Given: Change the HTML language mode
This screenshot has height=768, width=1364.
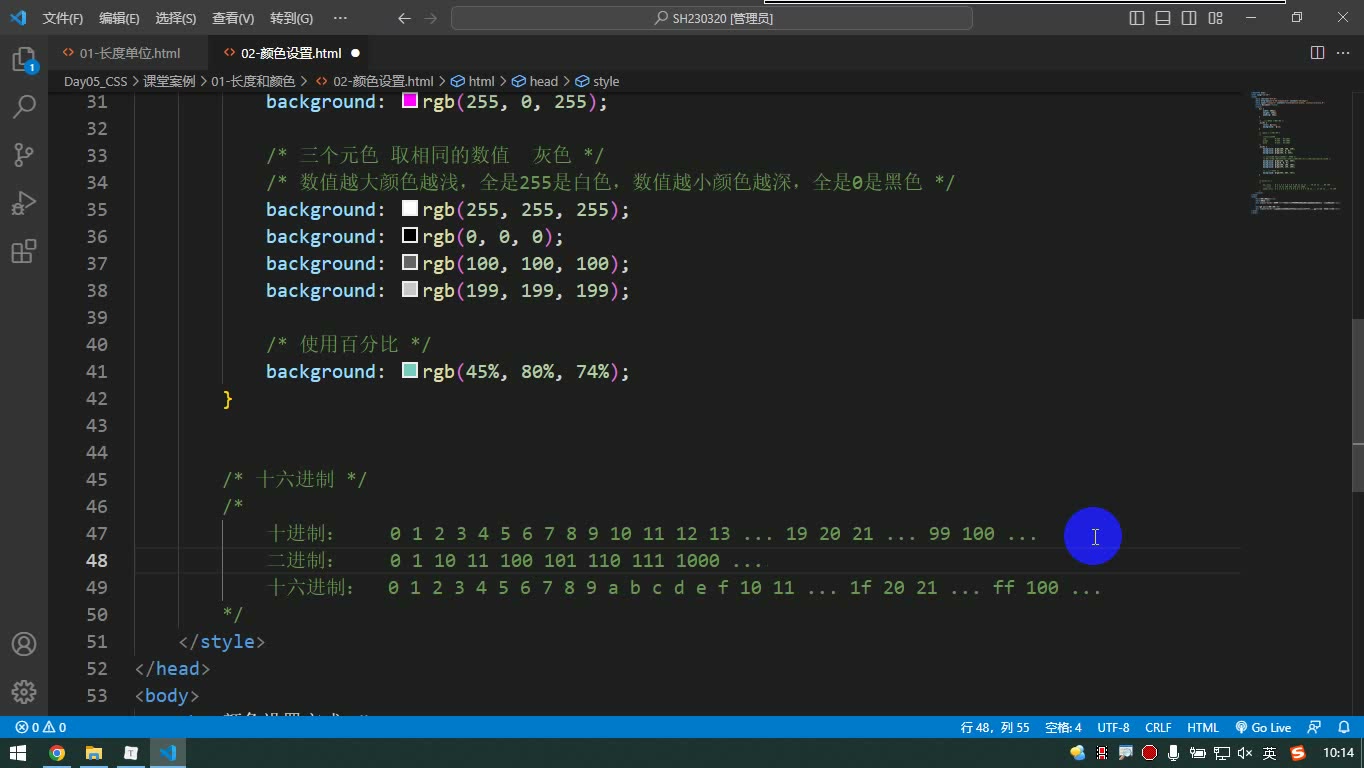Looking at the screenshot, I should [x=1203, y=727].
